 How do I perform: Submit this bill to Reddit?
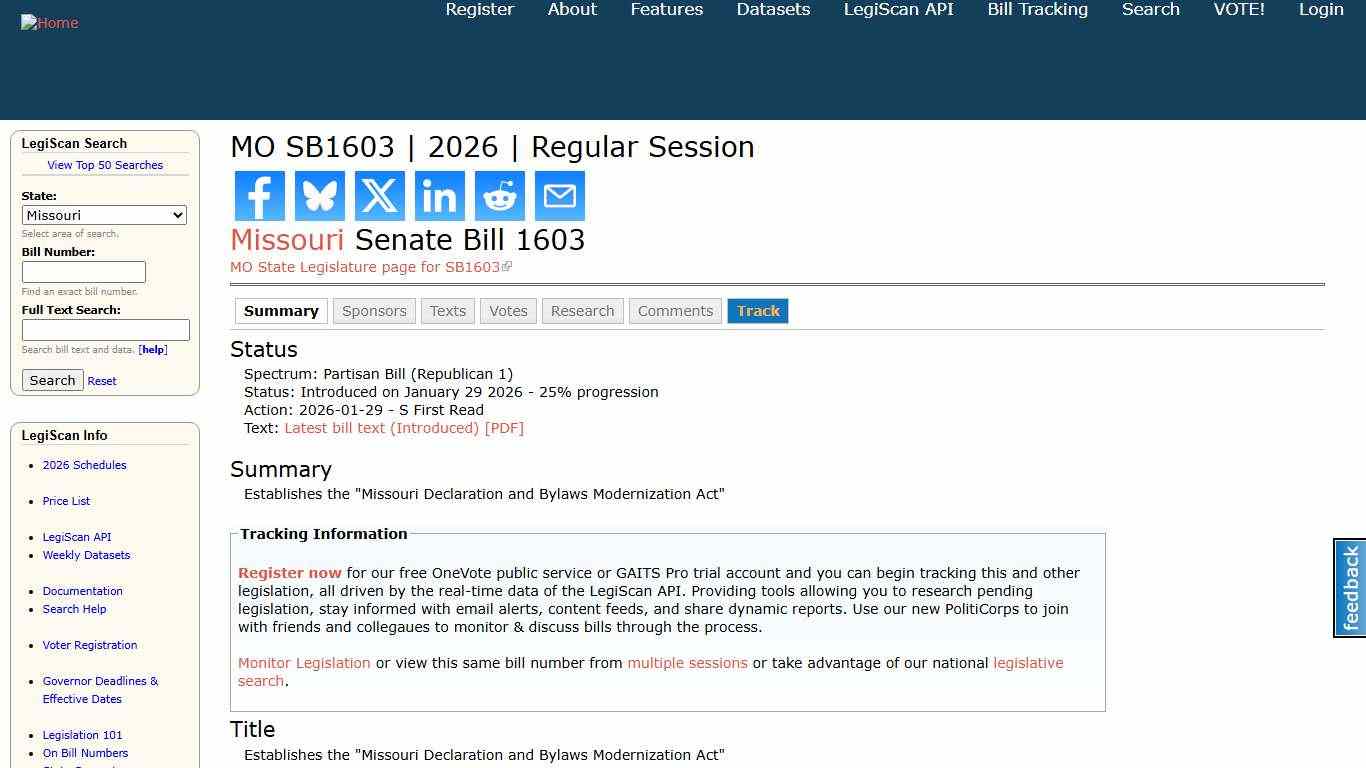[499, 196]
